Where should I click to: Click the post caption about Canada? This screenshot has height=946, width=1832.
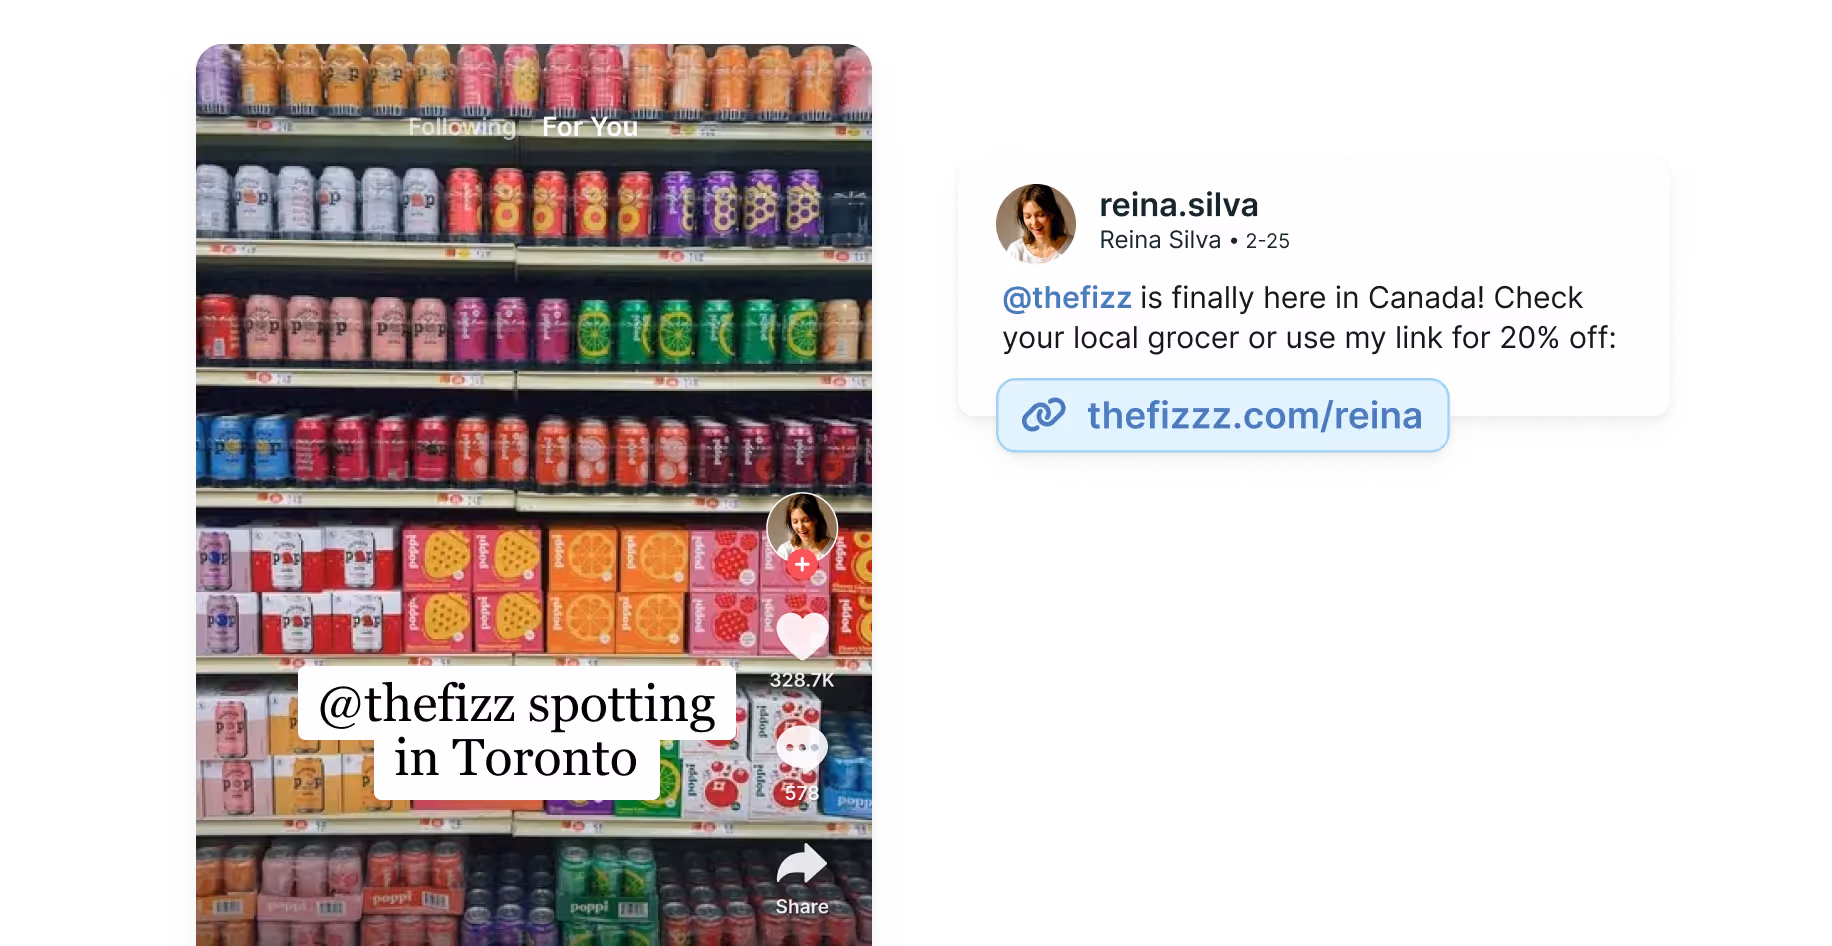(x=1309, y=318)
